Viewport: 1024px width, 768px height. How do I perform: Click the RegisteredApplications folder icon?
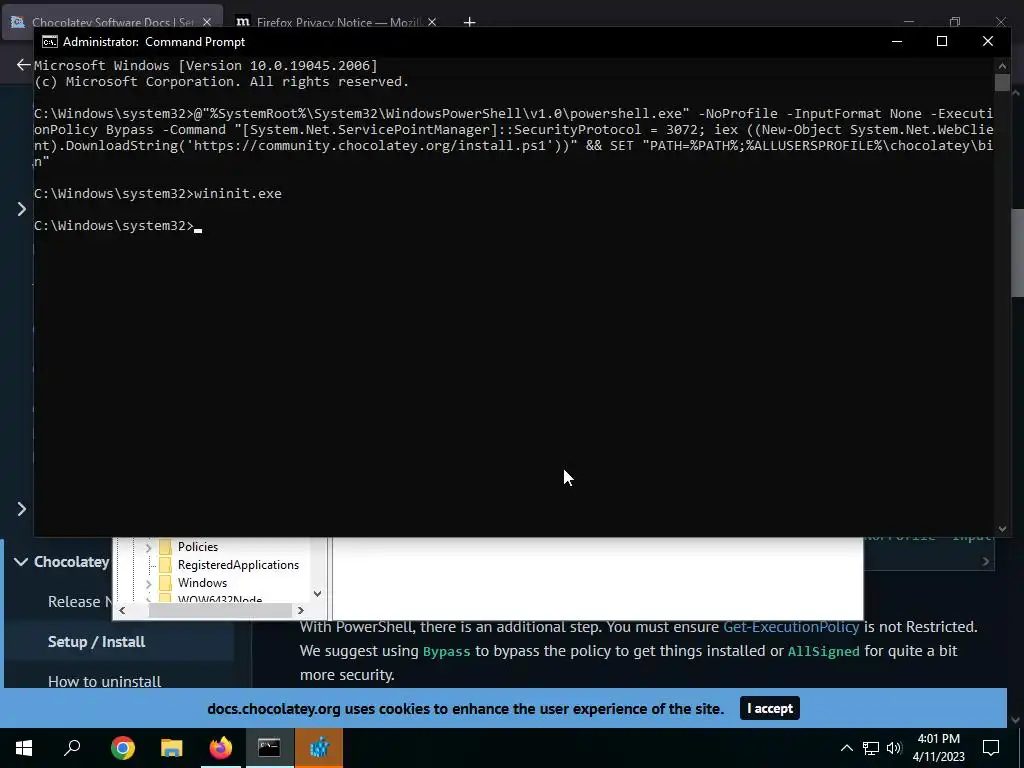165,565
